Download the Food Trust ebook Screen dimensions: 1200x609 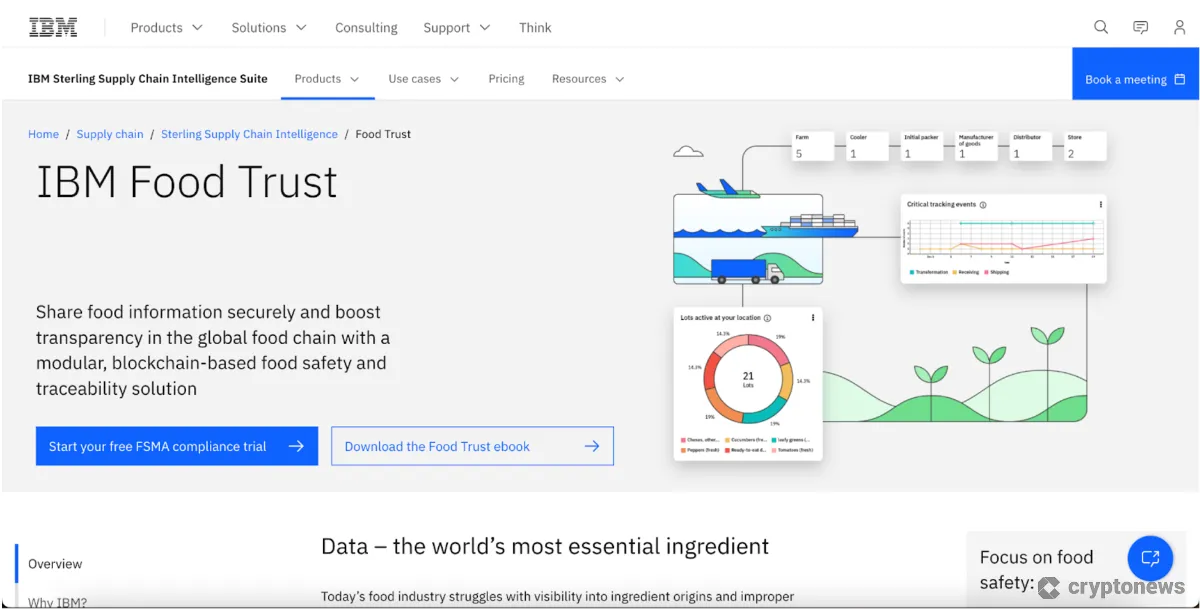471,446
